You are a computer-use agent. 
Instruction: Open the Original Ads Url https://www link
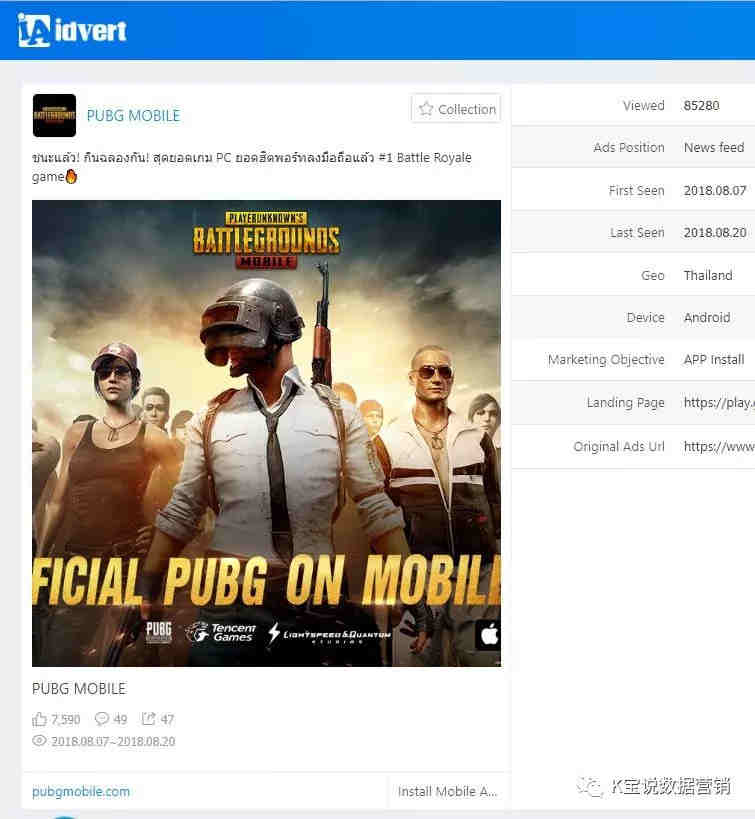coord(719,446)
